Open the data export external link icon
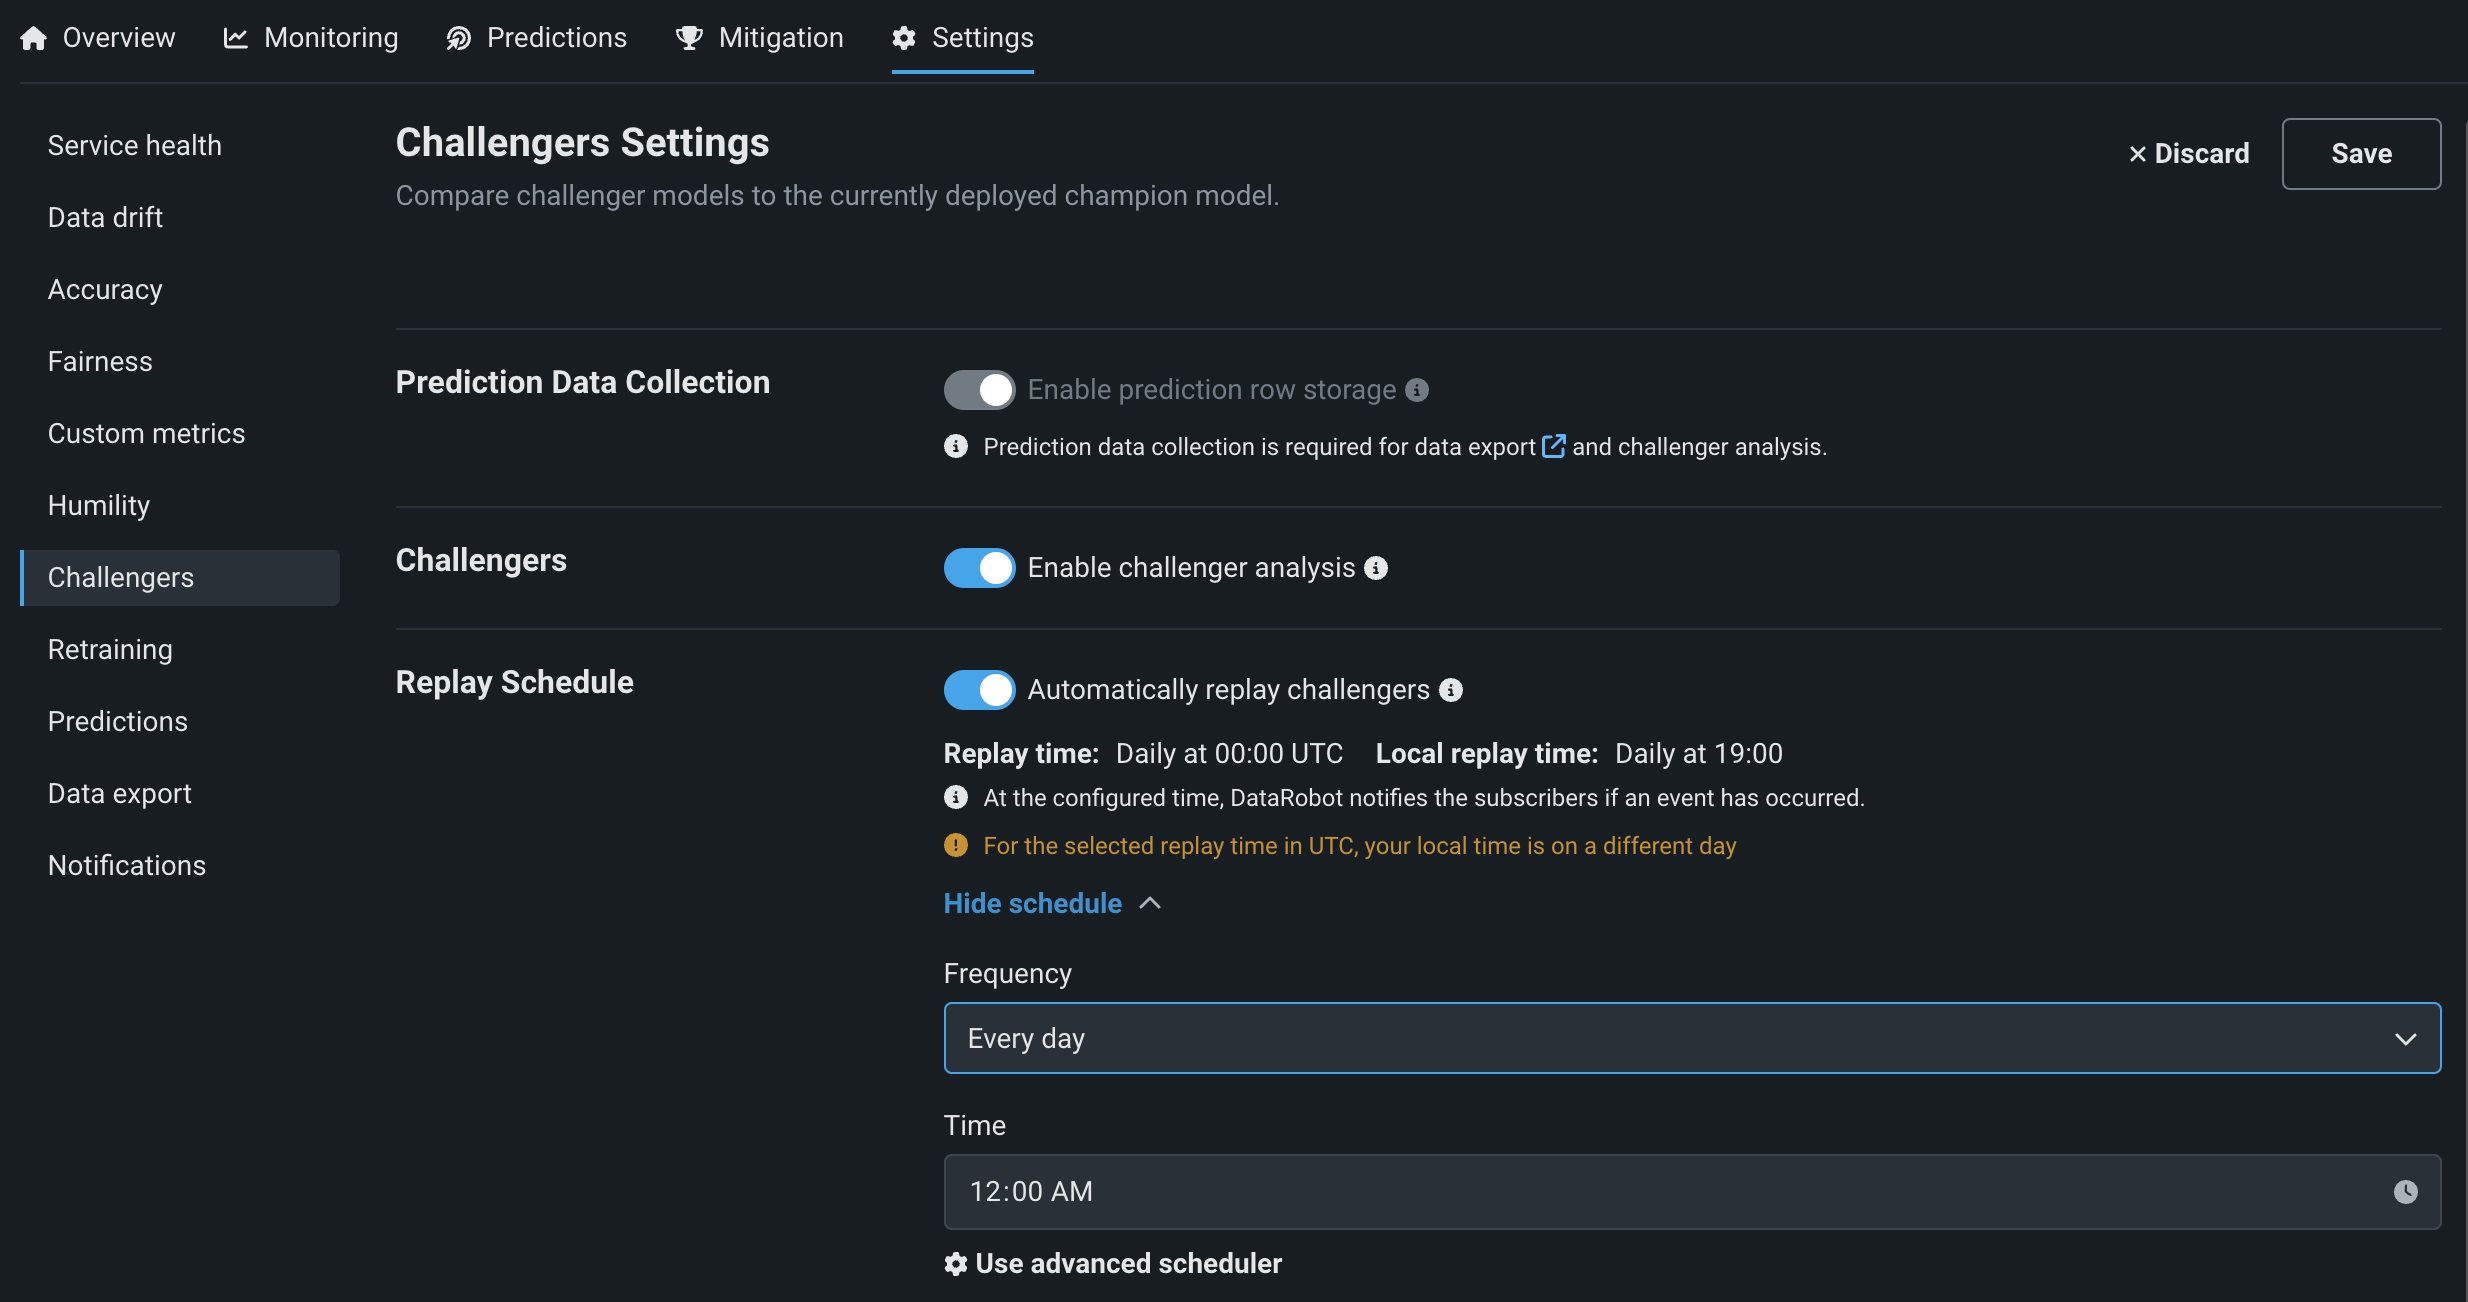This screenshot has height=1302, width=2468. coord(1553,446)
